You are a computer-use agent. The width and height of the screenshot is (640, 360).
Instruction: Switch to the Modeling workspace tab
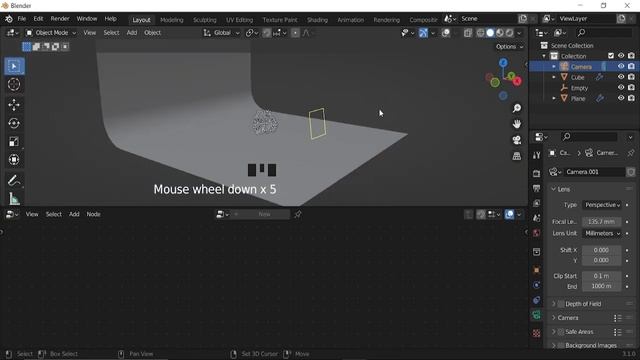(x=171, y=20)
